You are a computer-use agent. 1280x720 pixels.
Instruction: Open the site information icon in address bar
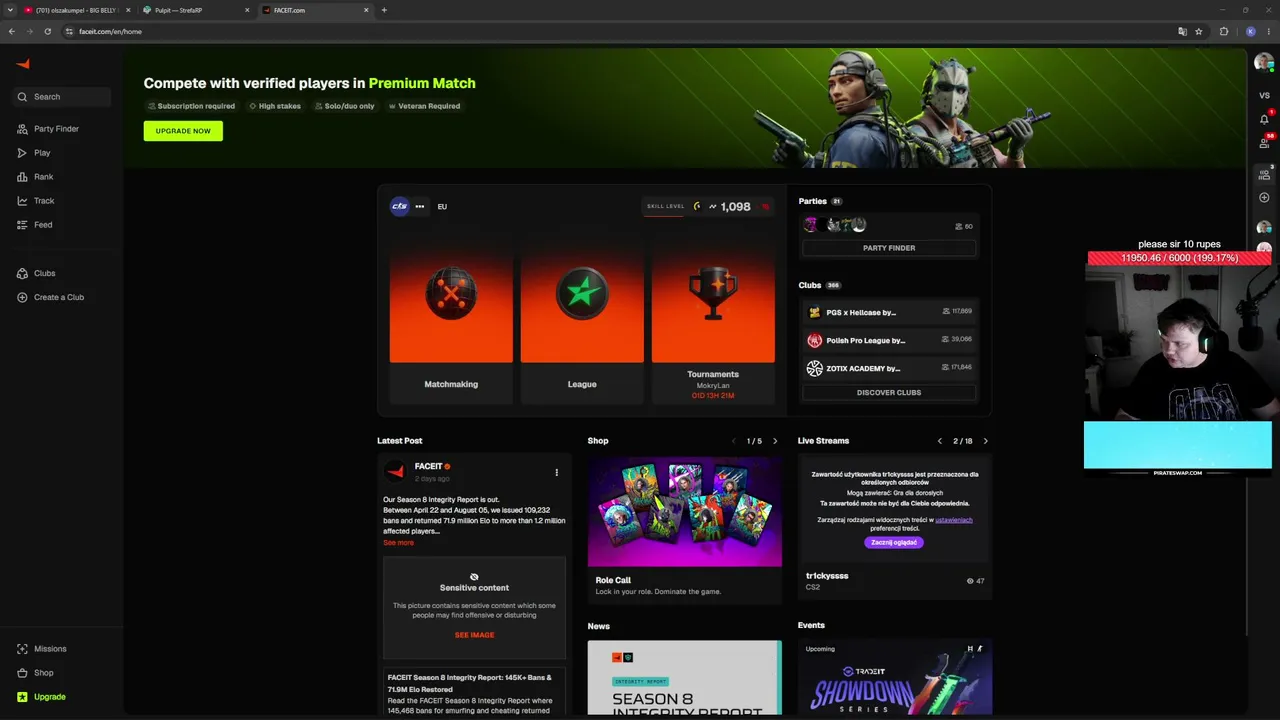[69, 31]
